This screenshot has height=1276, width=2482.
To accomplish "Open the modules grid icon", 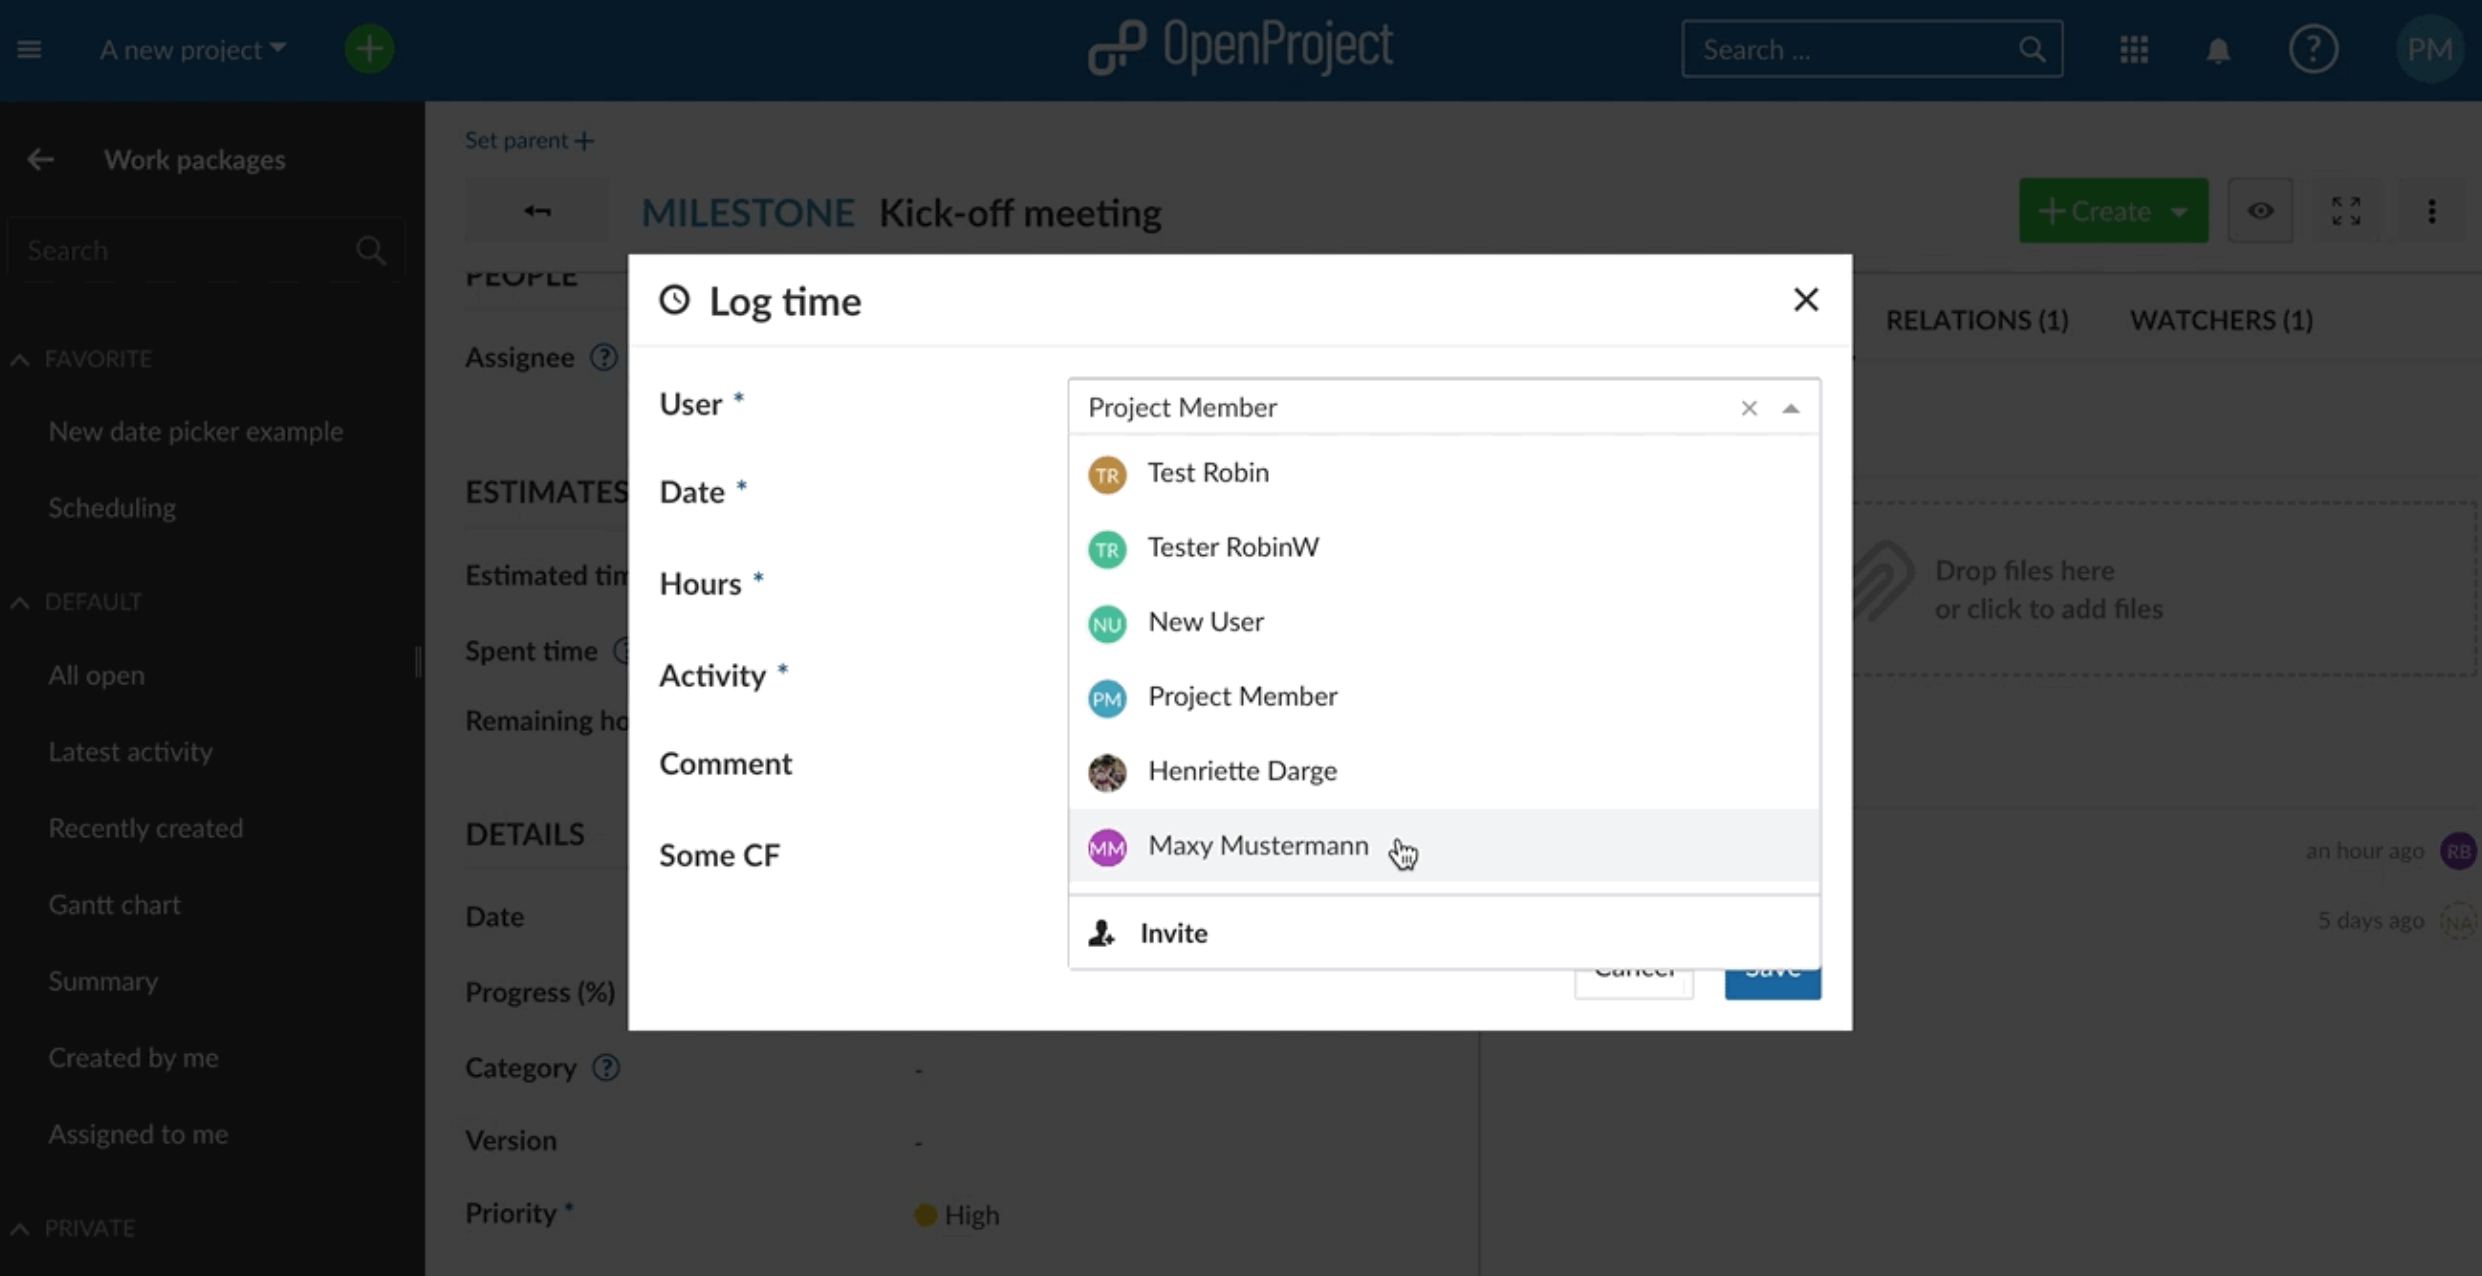I will [x=2134, y=49].
